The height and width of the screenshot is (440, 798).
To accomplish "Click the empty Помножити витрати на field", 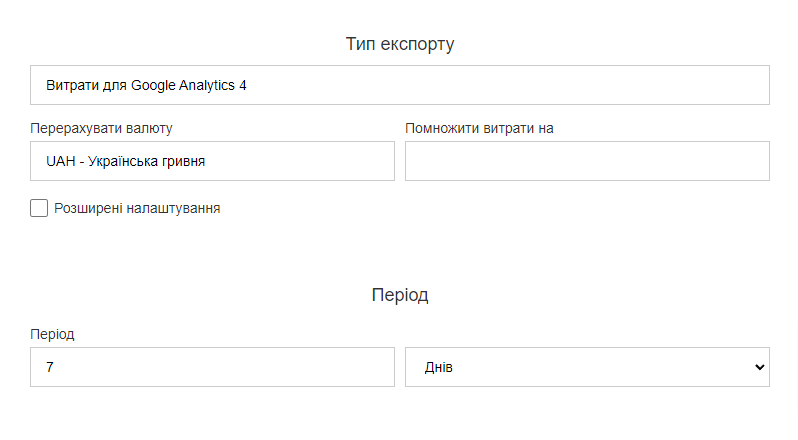I will (x=587, y=161).
